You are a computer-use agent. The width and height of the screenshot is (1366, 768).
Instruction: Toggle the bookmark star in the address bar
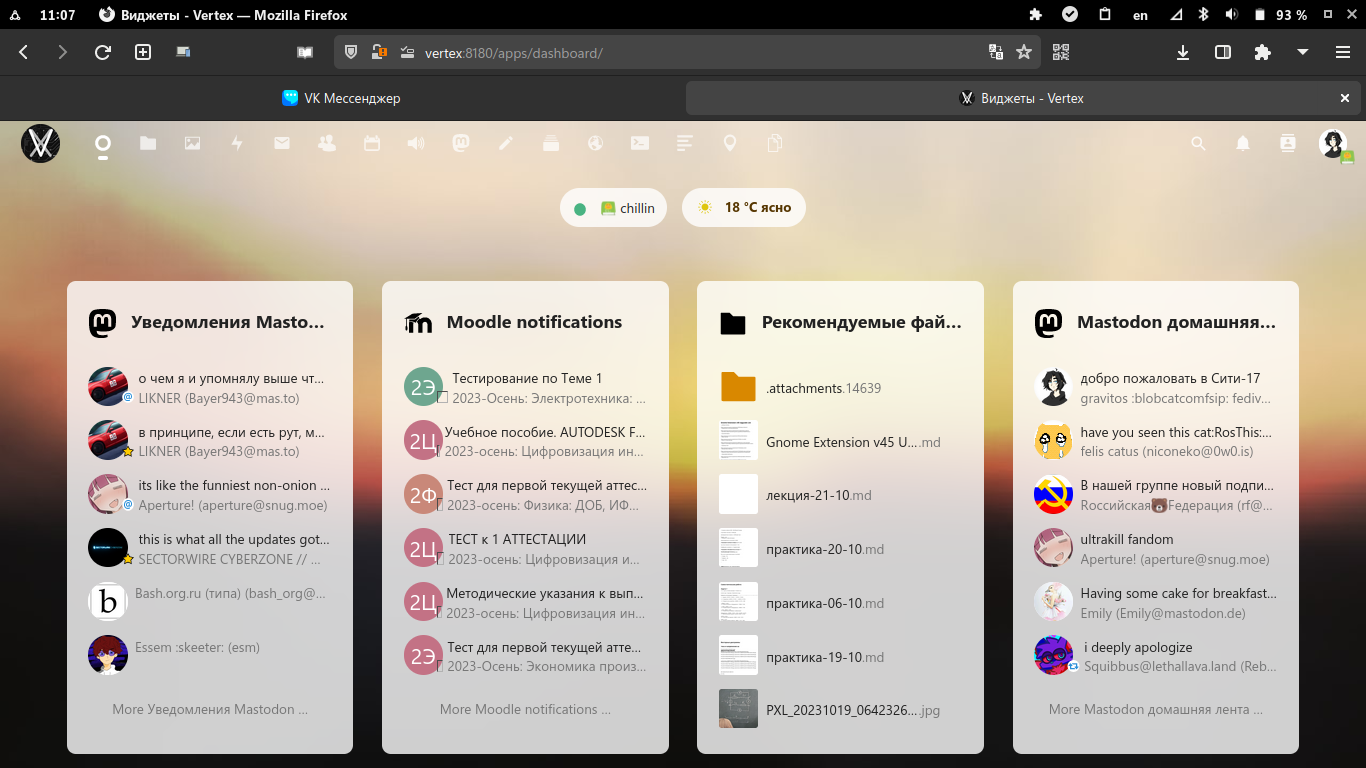[x=1024, y=52]
